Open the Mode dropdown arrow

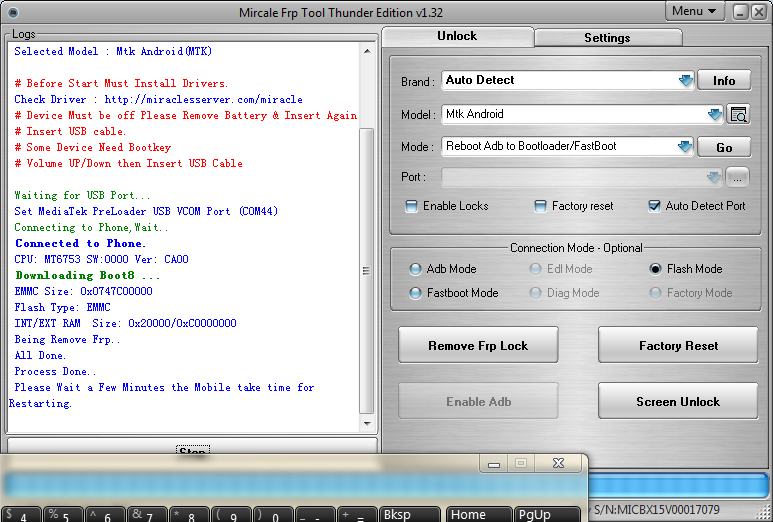(685, 146)
